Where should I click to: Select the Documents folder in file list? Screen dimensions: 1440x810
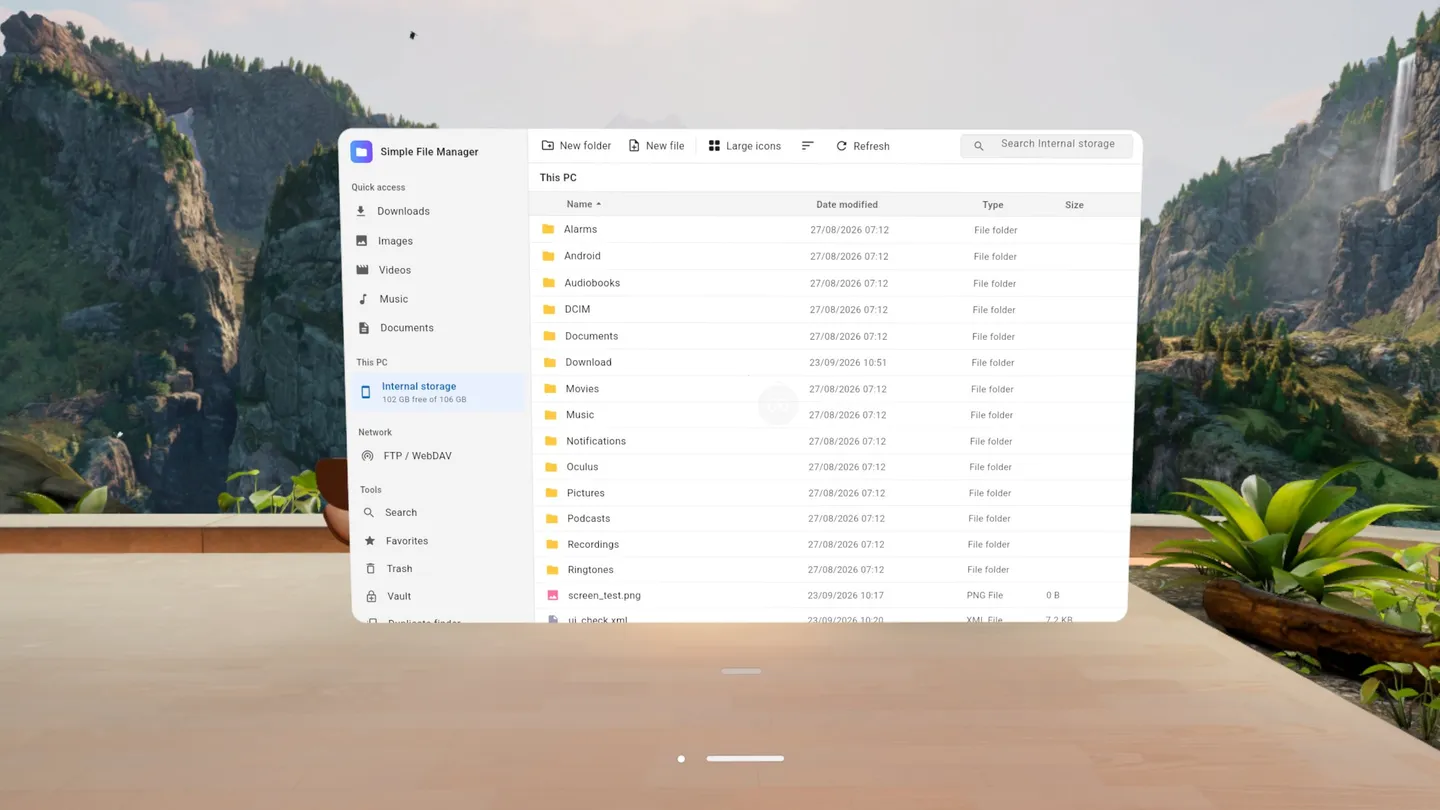click(x=835, y=336)
